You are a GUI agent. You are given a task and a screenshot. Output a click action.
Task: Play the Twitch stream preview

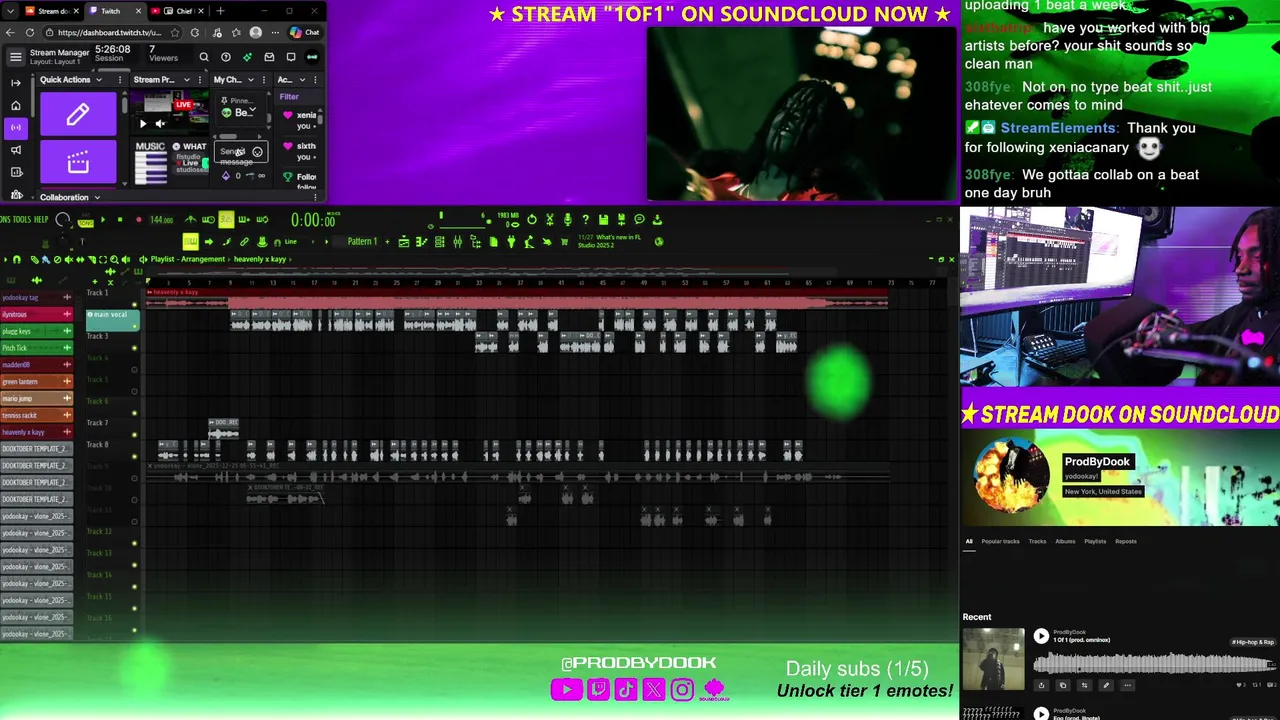pos(143,124)
